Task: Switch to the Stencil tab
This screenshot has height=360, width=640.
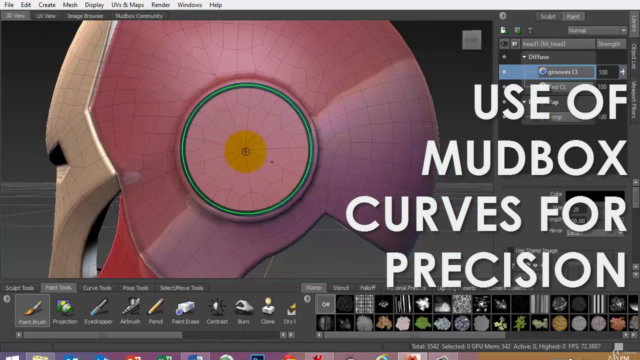Action: click(x=340, y=288)
